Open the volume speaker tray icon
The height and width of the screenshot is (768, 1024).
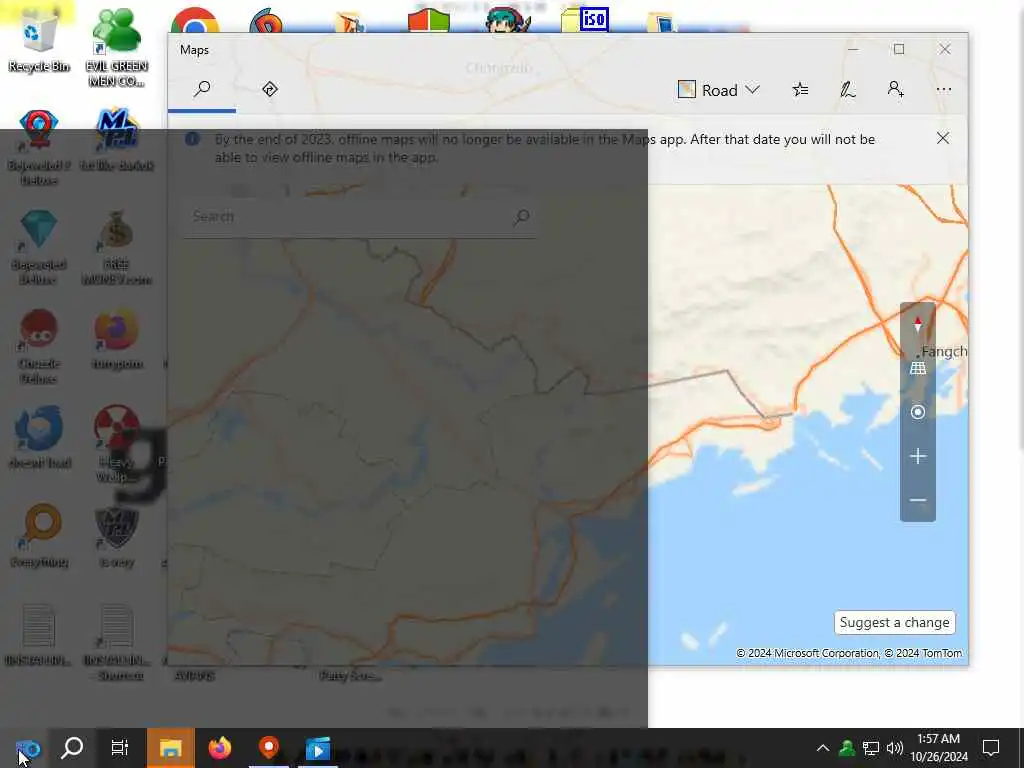tap(895, 748)
